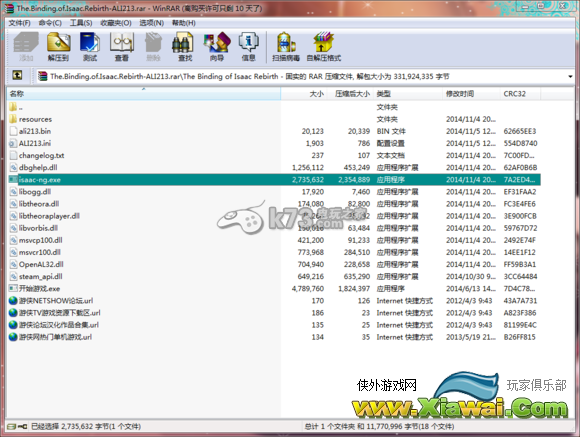Click the Delete (删除) toolbar icon
The image size is (580, 437).
153,46
